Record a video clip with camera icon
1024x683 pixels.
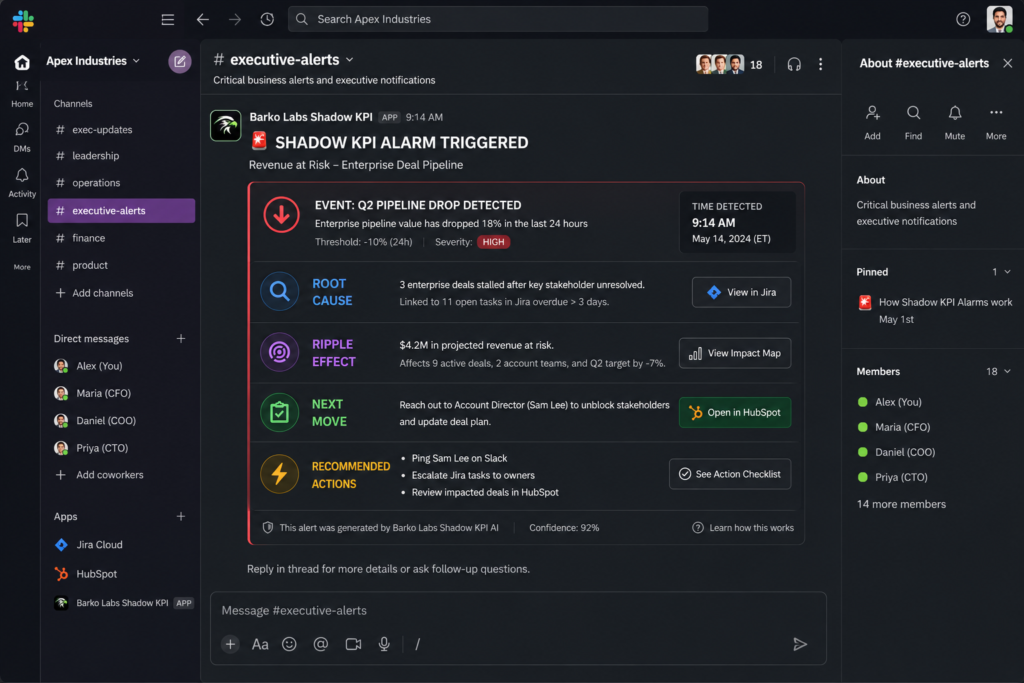point(353,644)
